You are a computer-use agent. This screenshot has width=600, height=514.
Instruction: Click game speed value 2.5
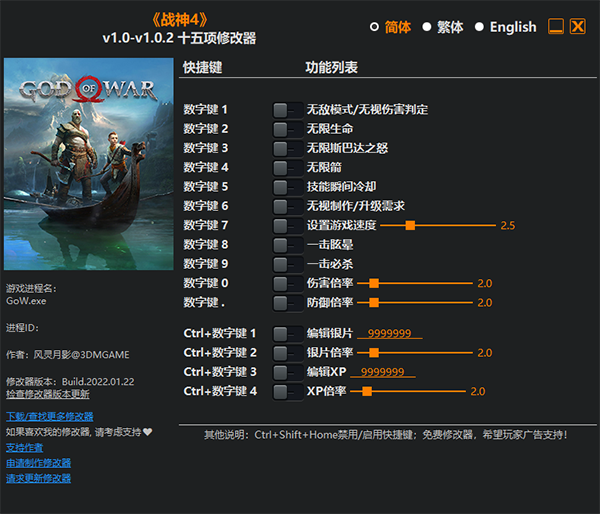point(508,226)
